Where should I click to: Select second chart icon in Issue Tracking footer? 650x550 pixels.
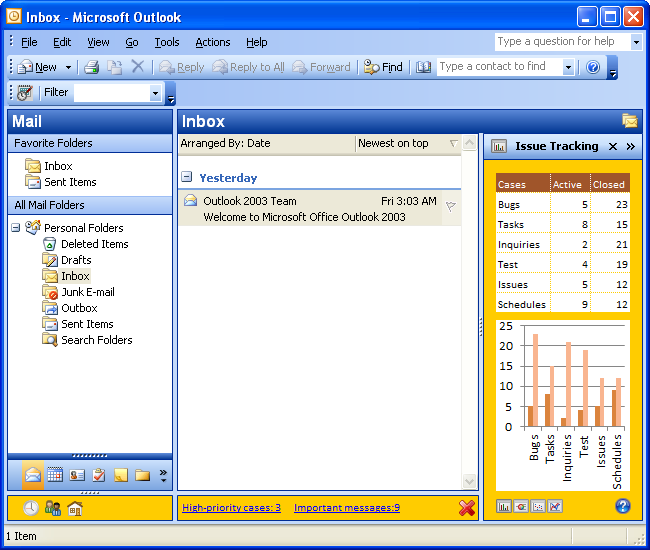(x=521, y=506)
